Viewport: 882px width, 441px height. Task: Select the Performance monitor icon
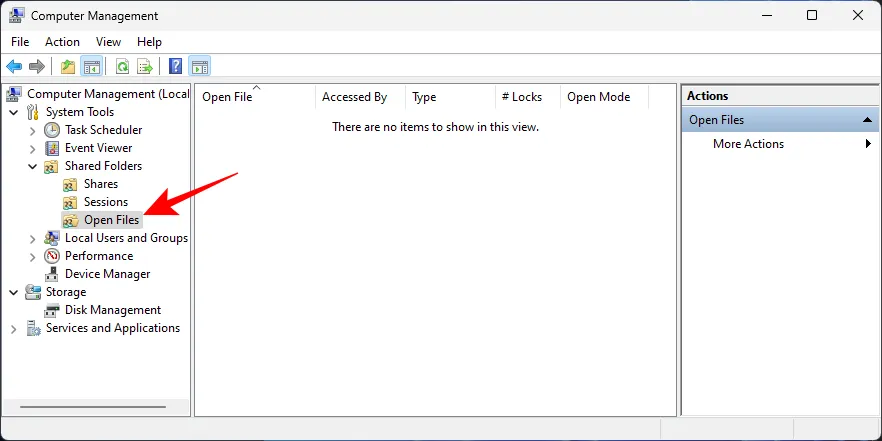52,256
